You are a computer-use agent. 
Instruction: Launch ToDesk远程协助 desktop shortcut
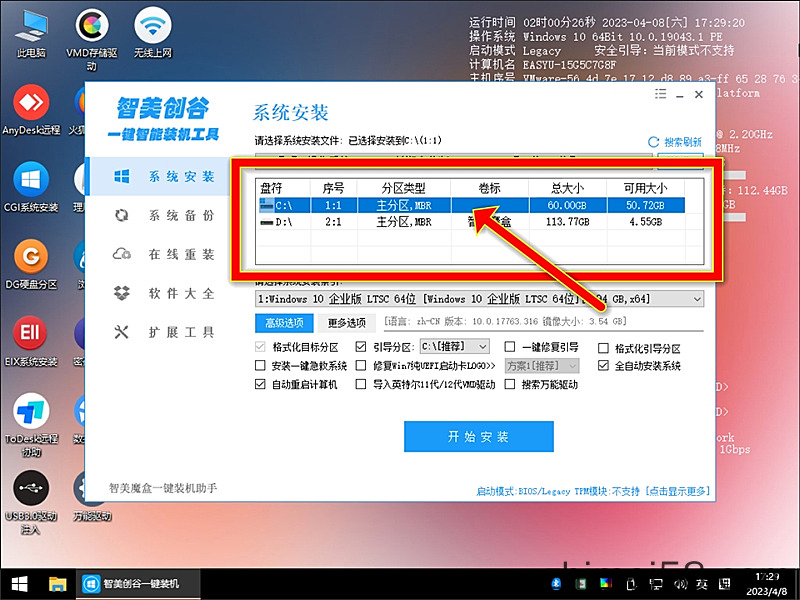[31, 424]
